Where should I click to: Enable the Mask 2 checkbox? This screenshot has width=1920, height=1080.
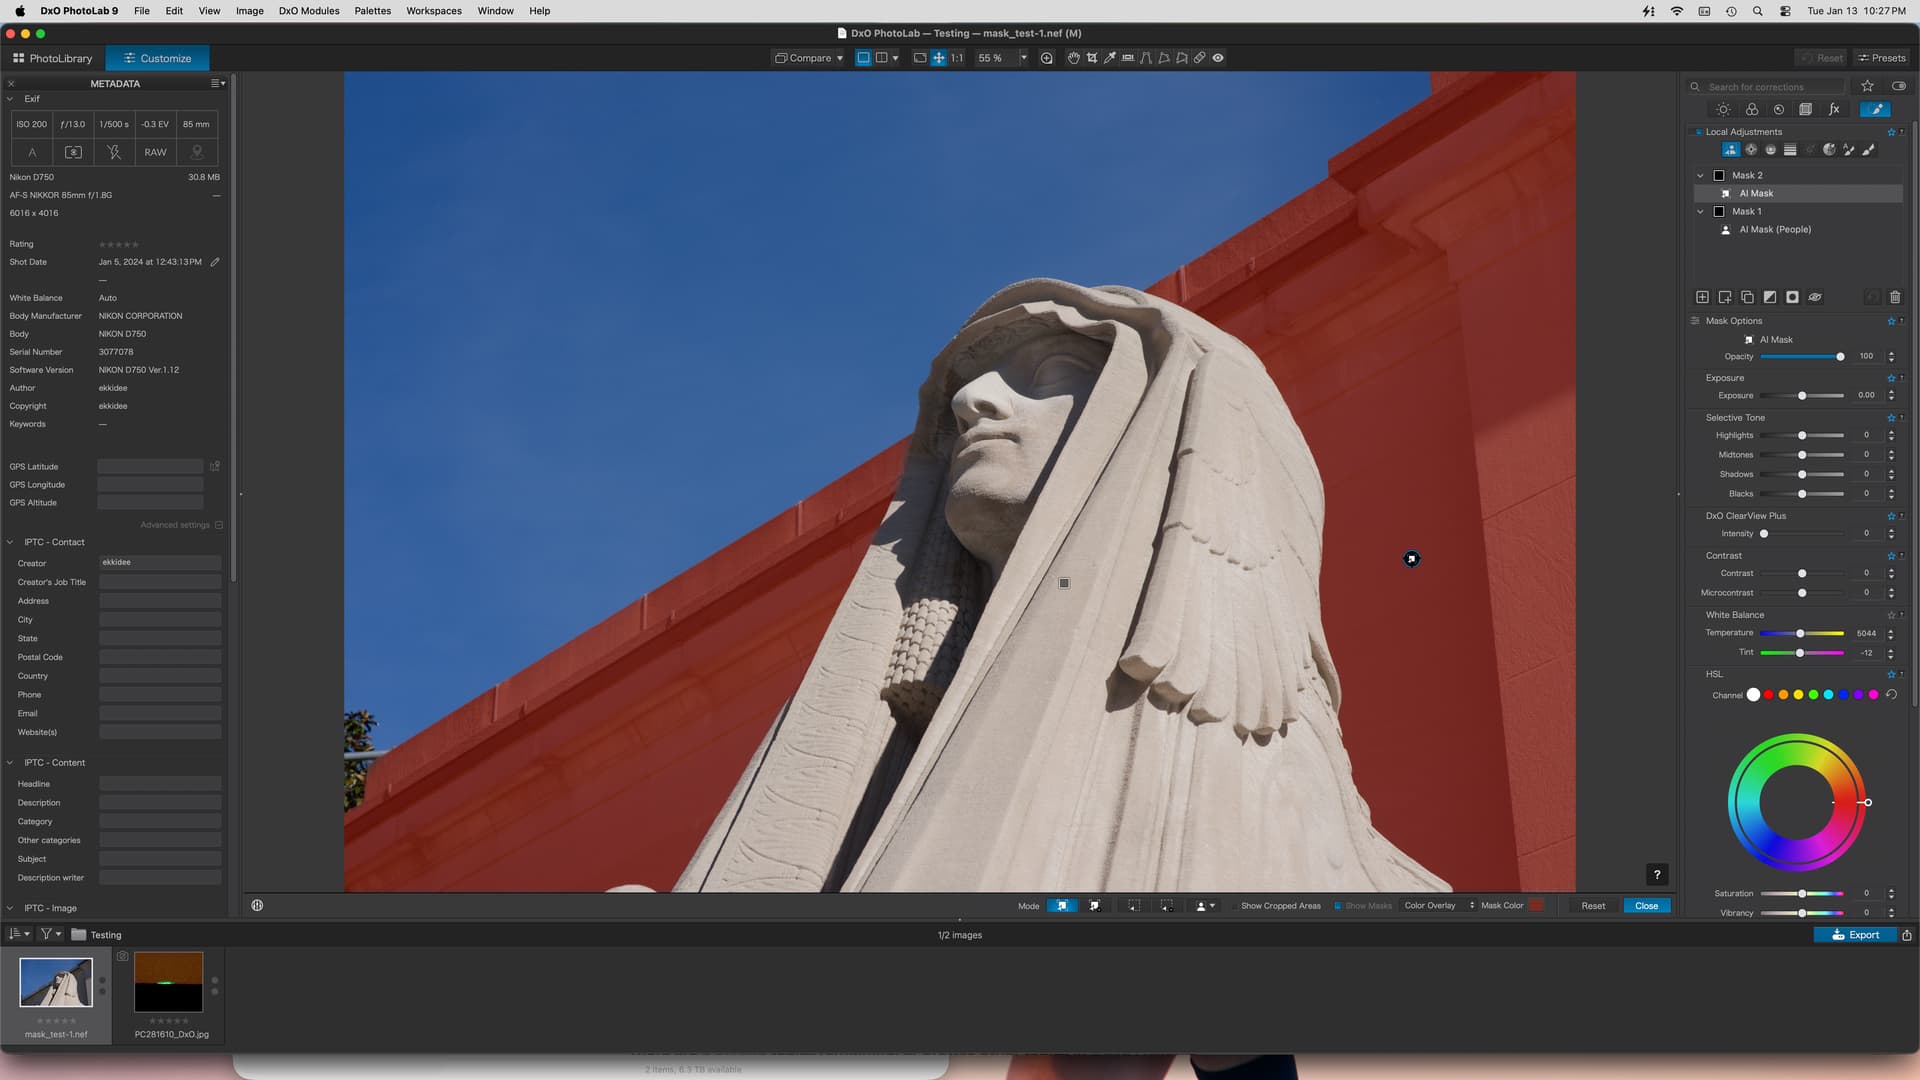[1719, 176]
